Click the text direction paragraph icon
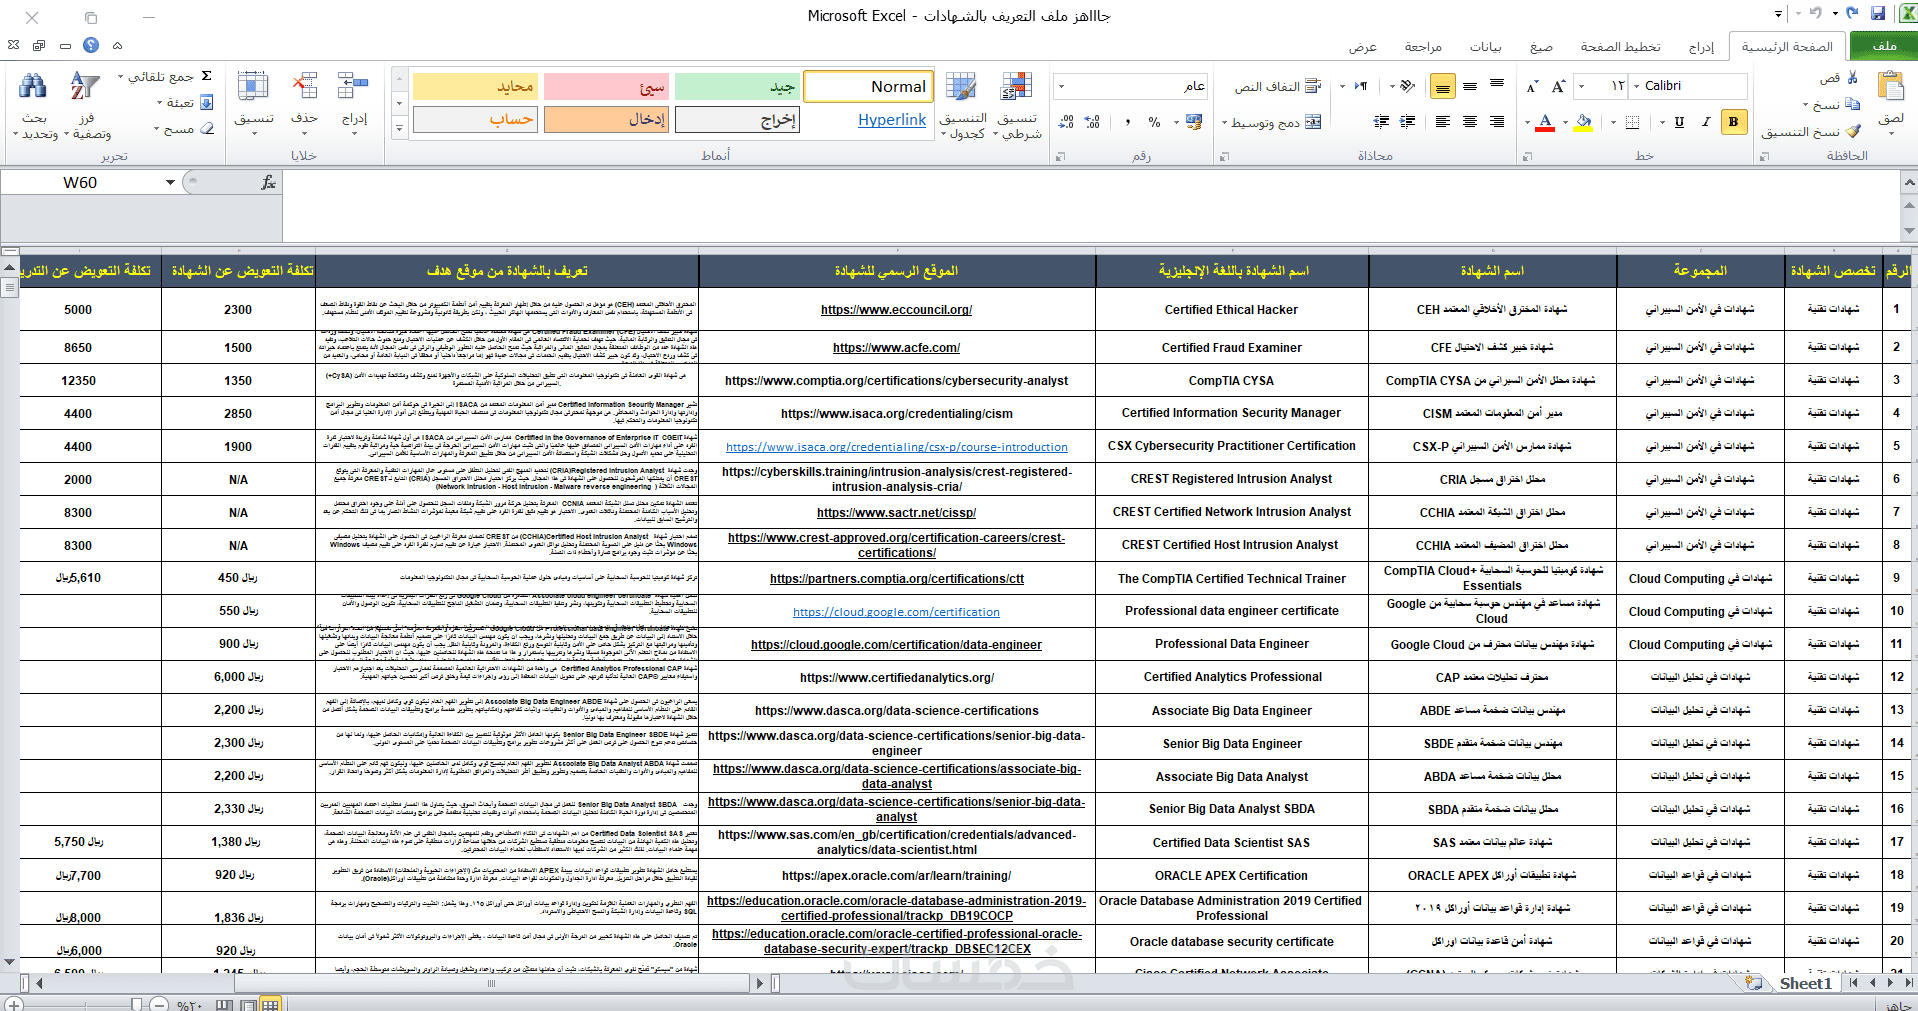This screenshot has width=1918, height=1011. coord(1361,86)
